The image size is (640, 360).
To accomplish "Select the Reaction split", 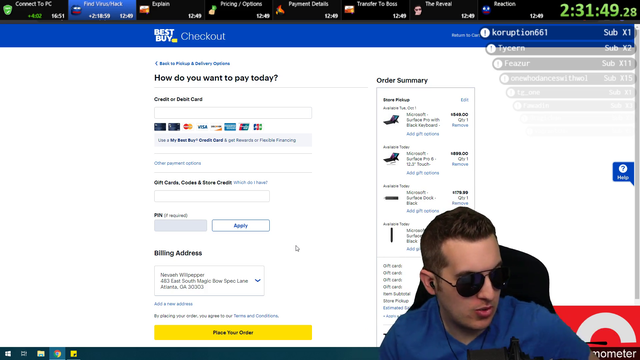I will click(511, 10).
